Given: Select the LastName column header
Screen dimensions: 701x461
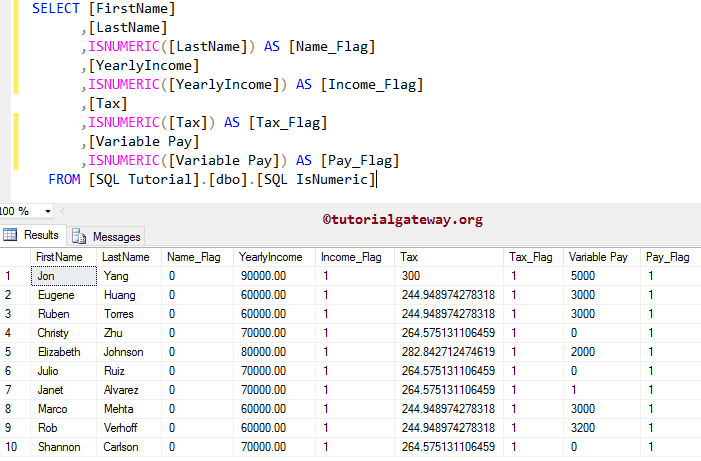Looking at the screenshot, I should pyautogui.click(x=129, y=257).
